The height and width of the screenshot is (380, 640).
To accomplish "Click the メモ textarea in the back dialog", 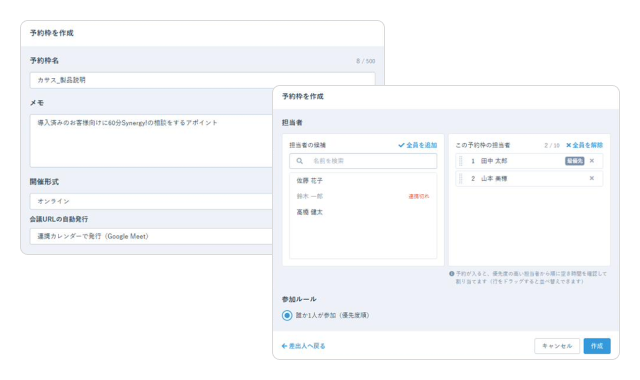I will pyautogui.click(x=151, y=141).
